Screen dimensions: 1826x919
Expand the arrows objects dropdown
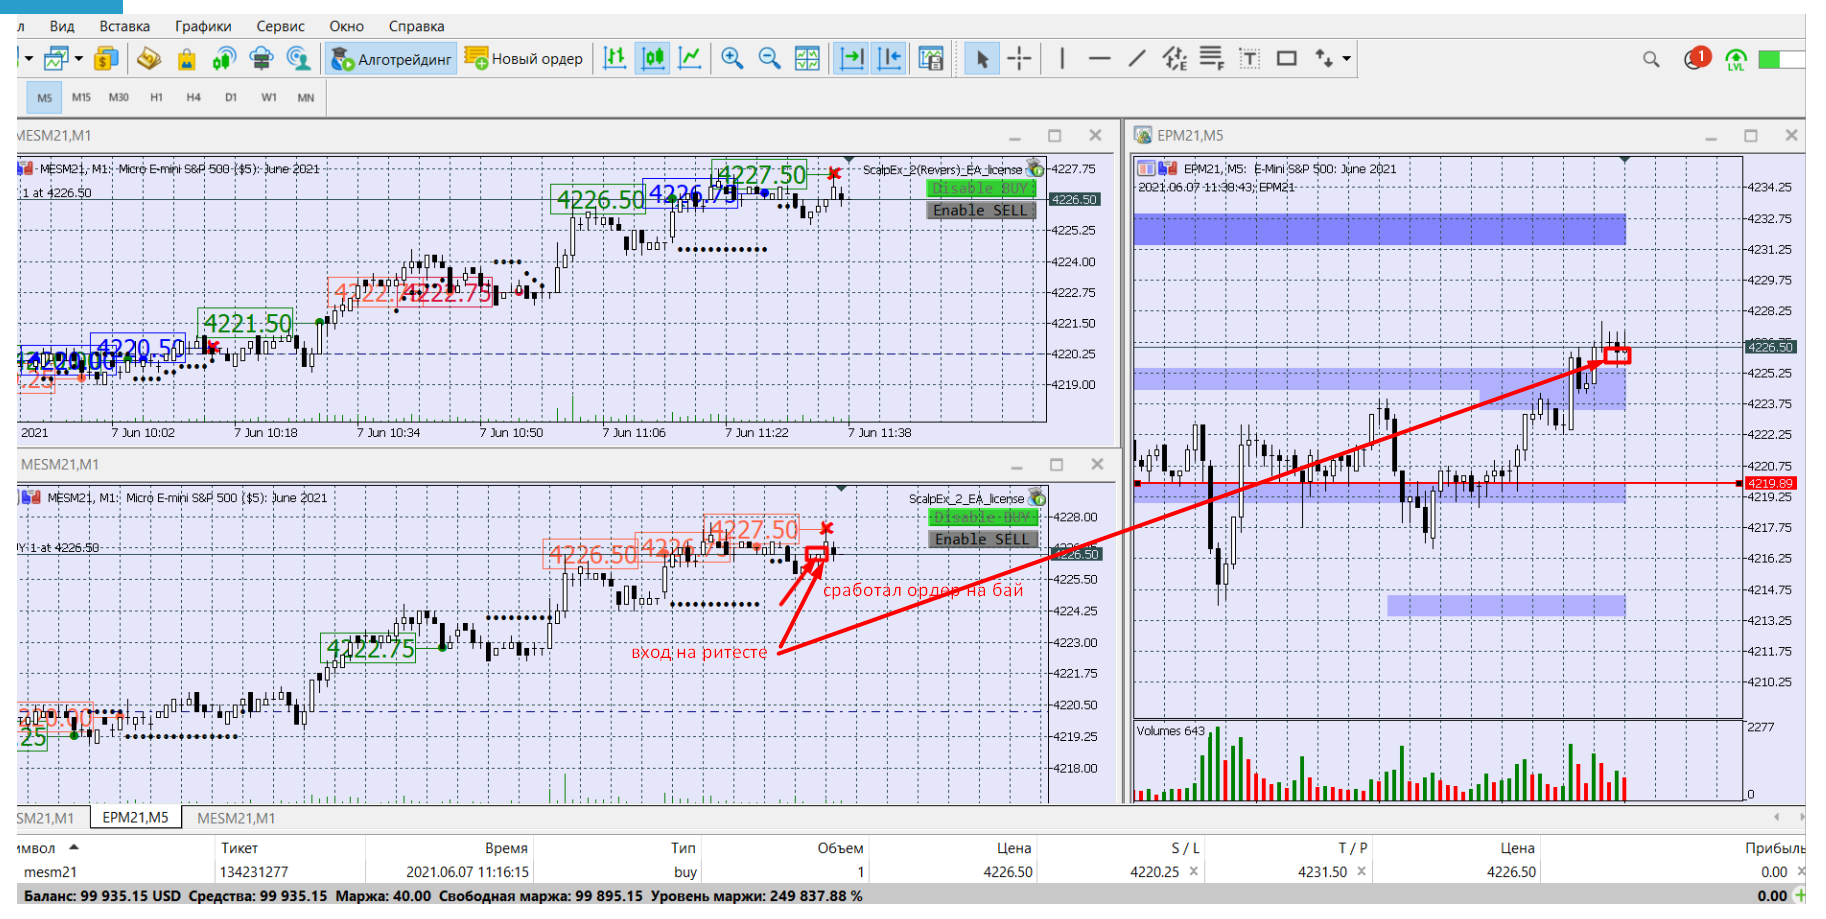pyautogui.click(x=1347, y=59)
